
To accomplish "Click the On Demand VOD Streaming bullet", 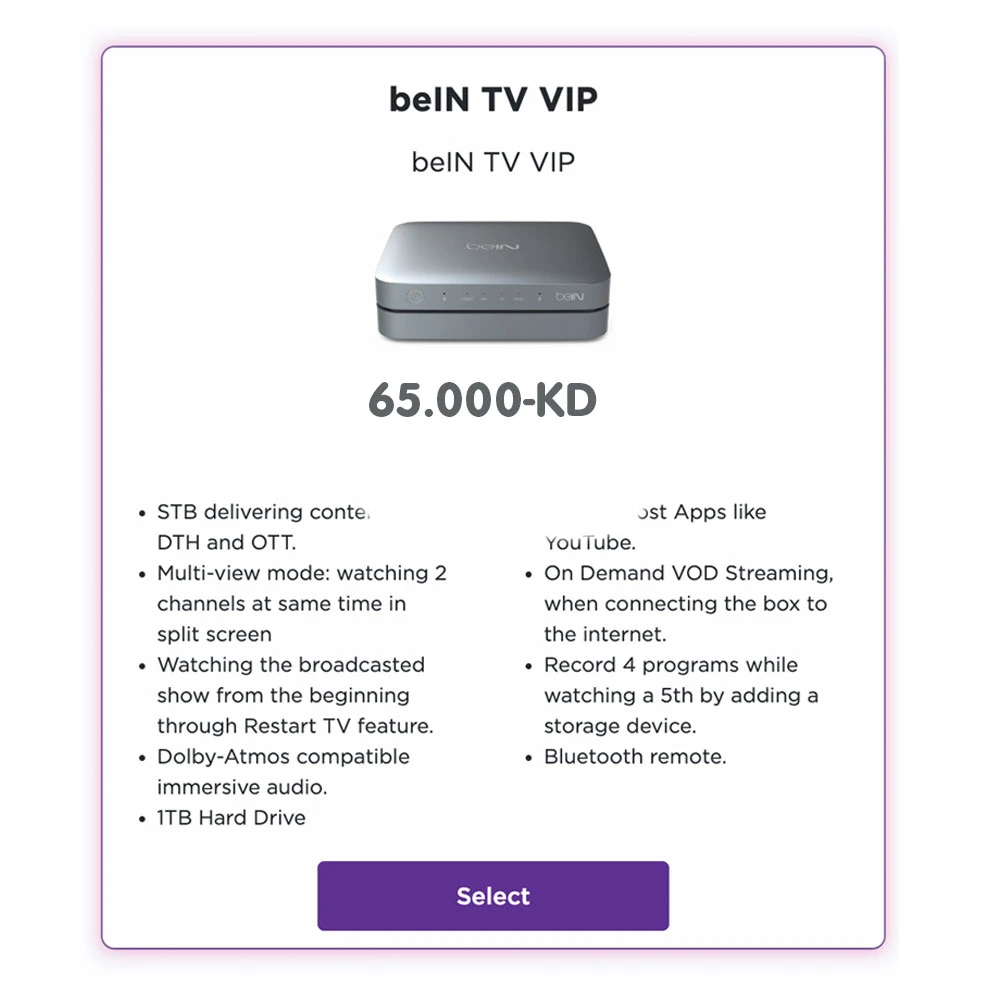I will click(x=689, y=574).
